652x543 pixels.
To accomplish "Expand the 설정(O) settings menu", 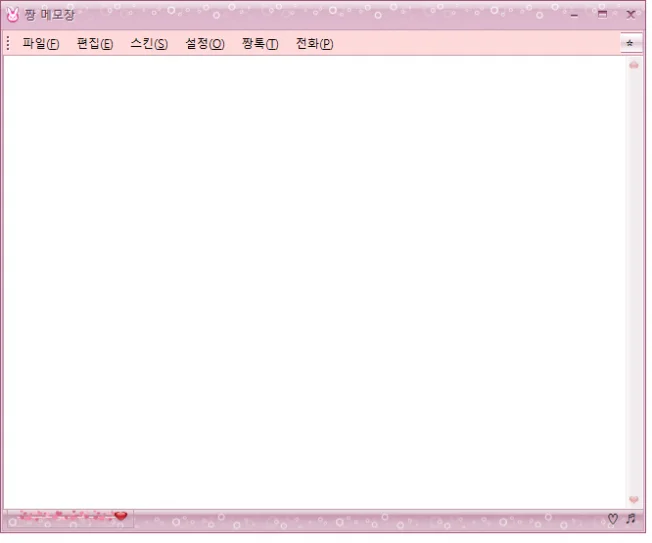I will 204,44.
